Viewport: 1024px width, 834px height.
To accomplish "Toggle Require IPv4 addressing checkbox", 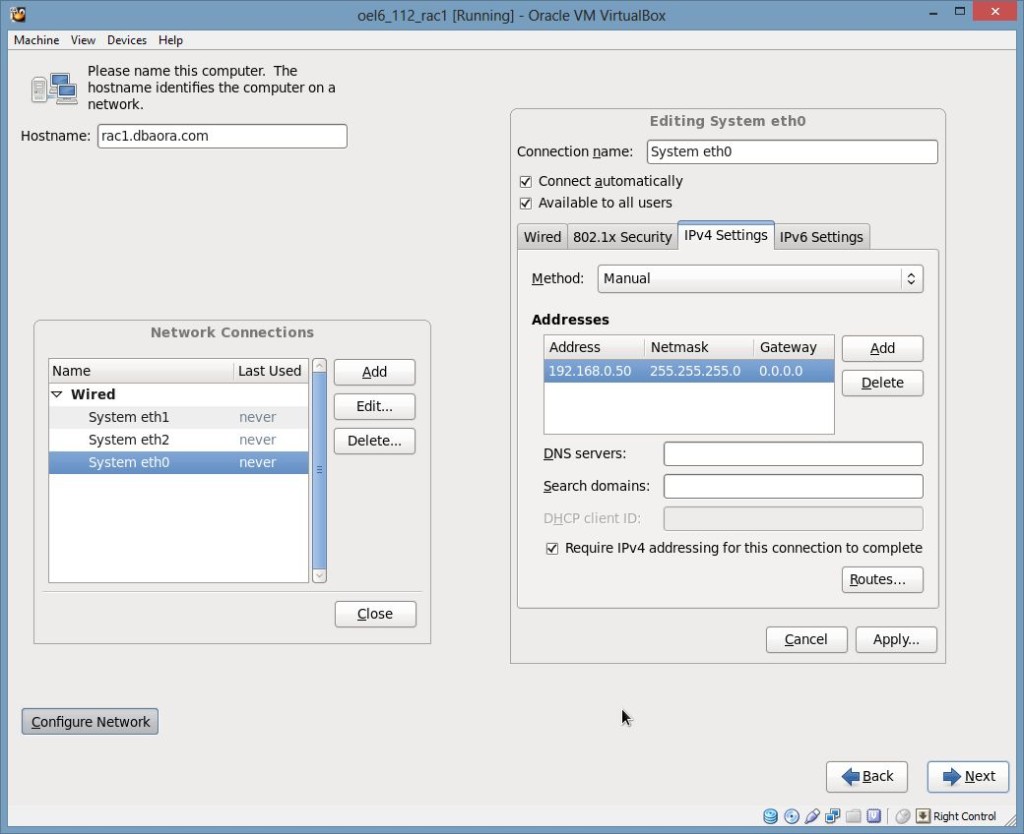I will coord(552,549).
